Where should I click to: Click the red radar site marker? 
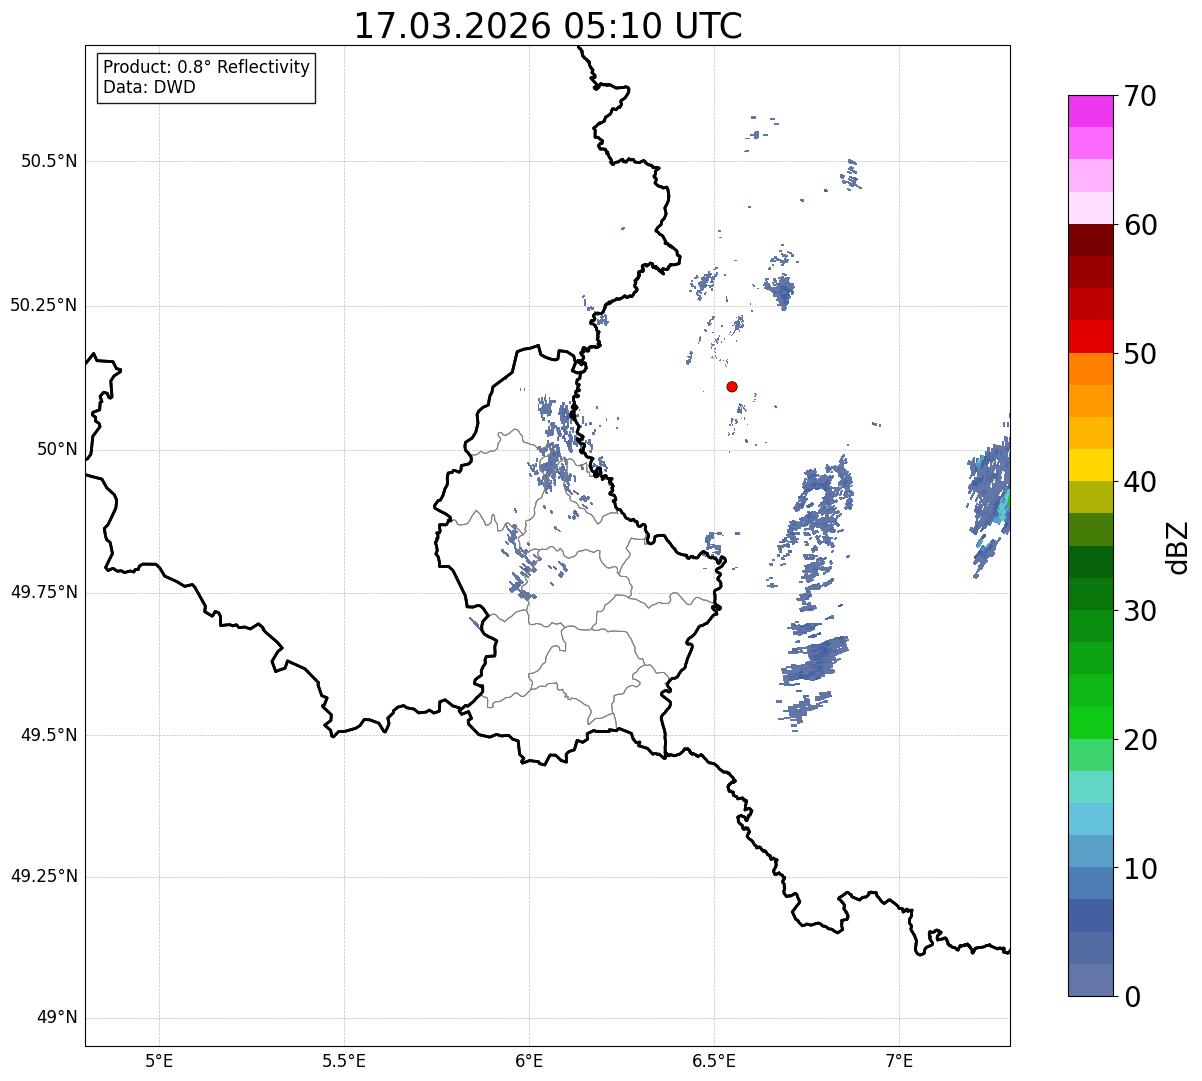[x=732, y=386]
